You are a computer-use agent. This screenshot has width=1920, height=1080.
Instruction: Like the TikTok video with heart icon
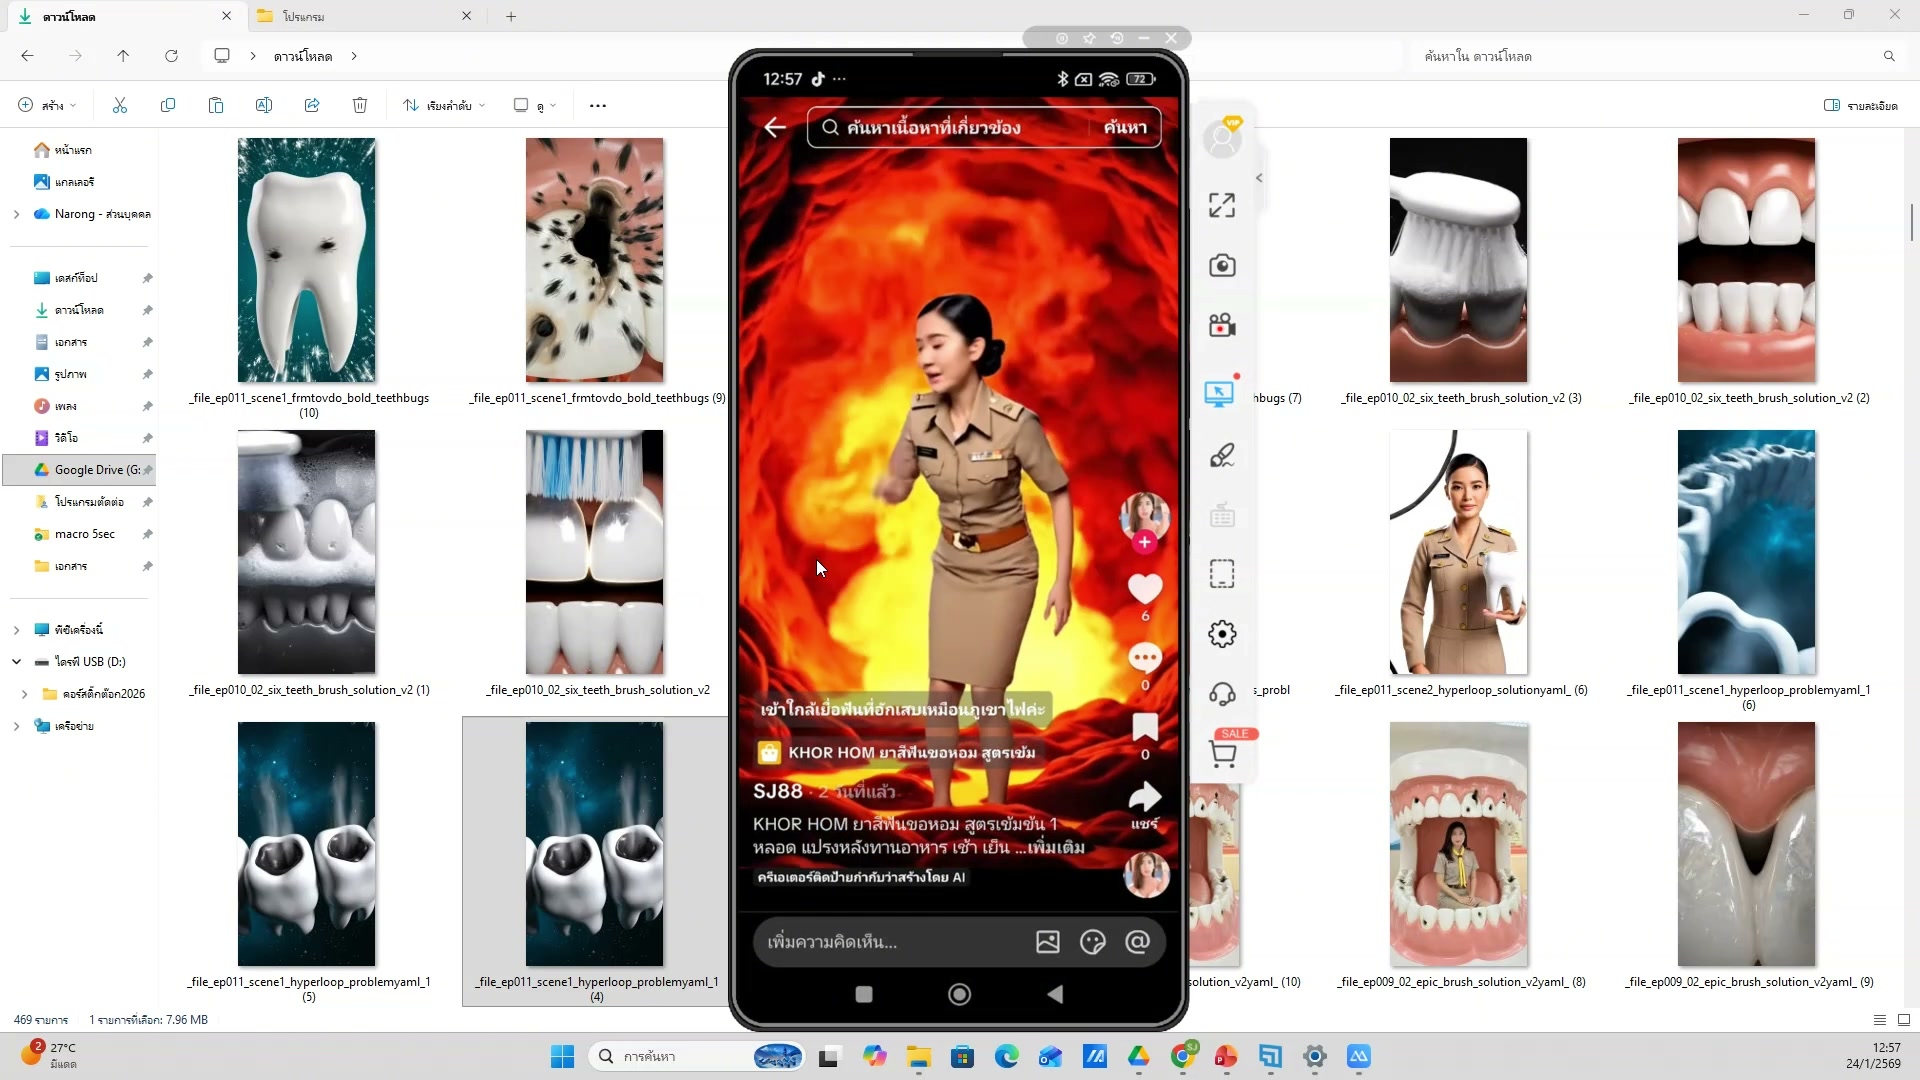click(x=1145, y=589)
